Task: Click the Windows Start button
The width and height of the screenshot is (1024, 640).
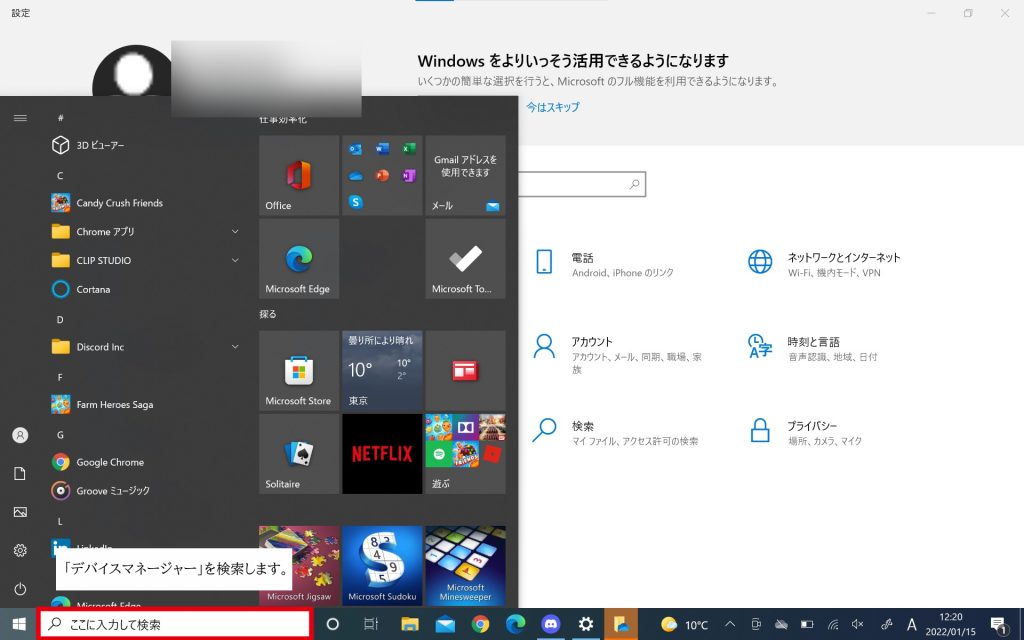Action: point(19,624)
